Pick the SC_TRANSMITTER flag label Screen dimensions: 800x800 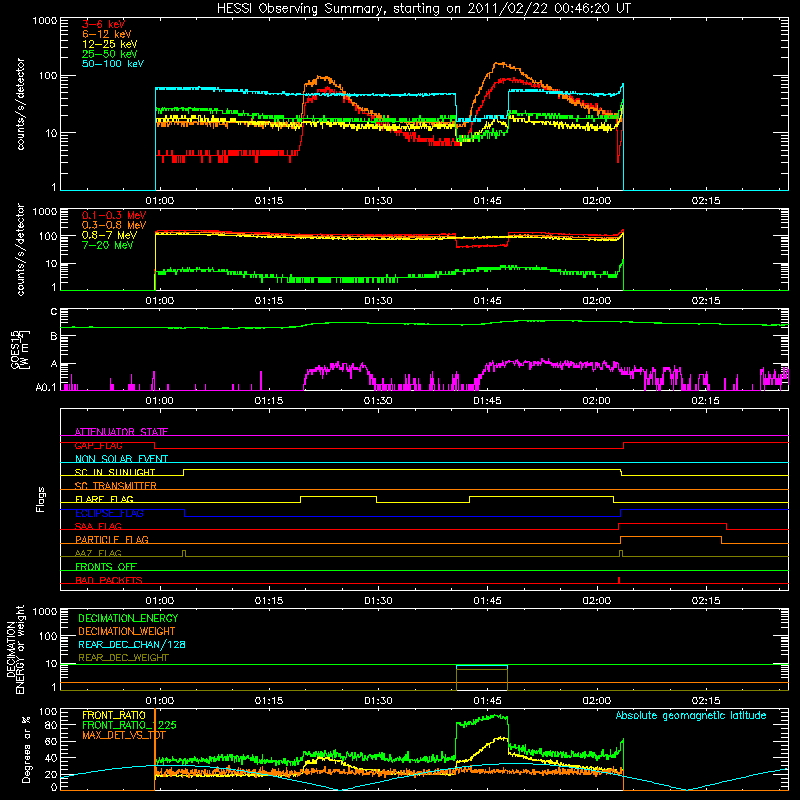[115, 486]
